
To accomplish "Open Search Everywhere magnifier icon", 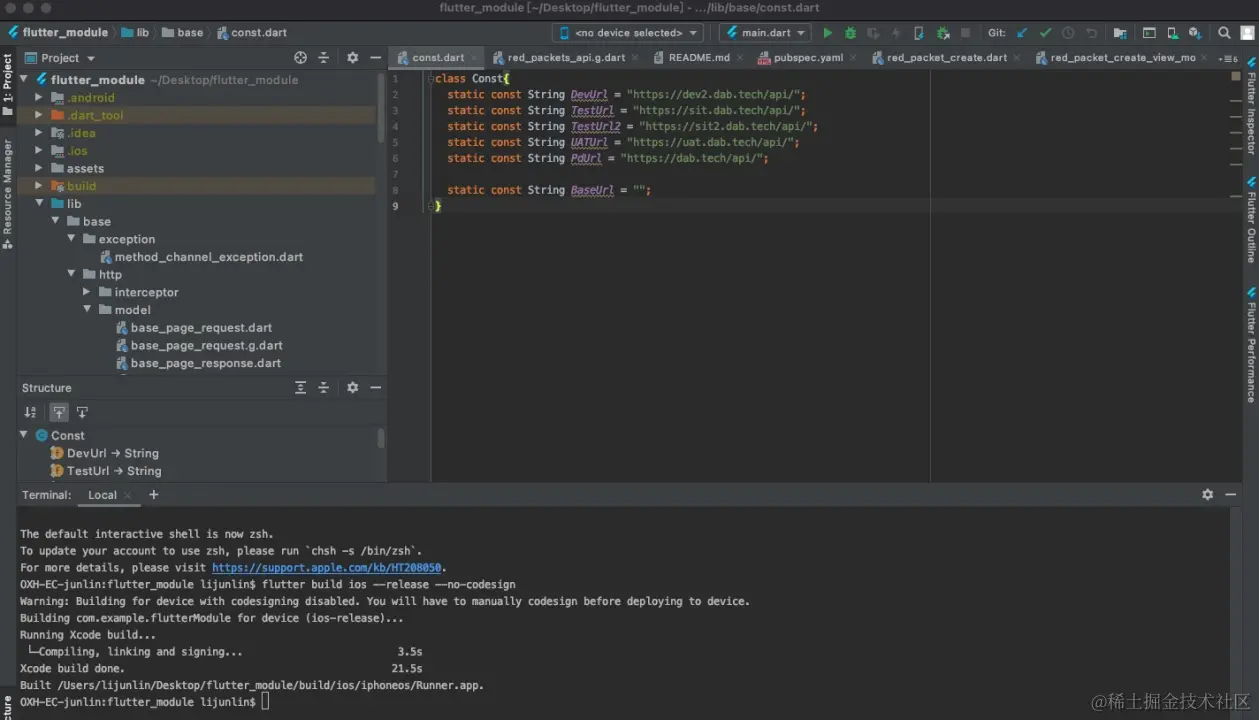I will (x=1224, y=33).
